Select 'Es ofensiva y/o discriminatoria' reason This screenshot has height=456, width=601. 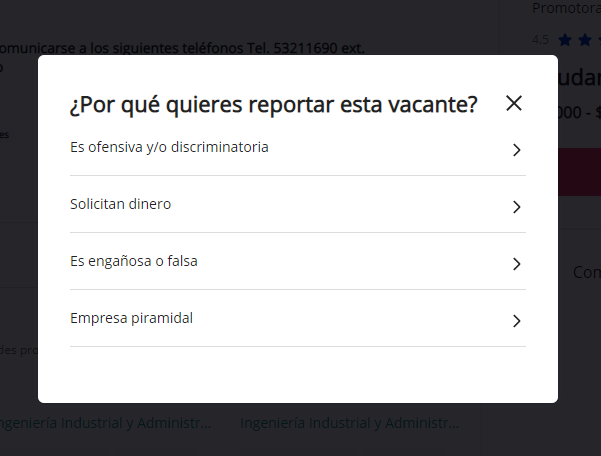coord(297,148)
